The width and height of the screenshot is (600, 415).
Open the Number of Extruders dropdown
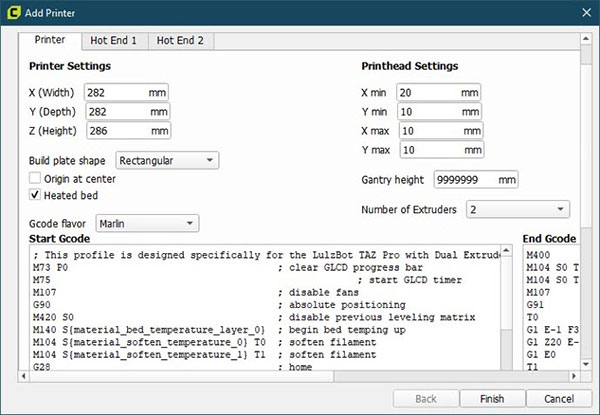click(517, 210)
